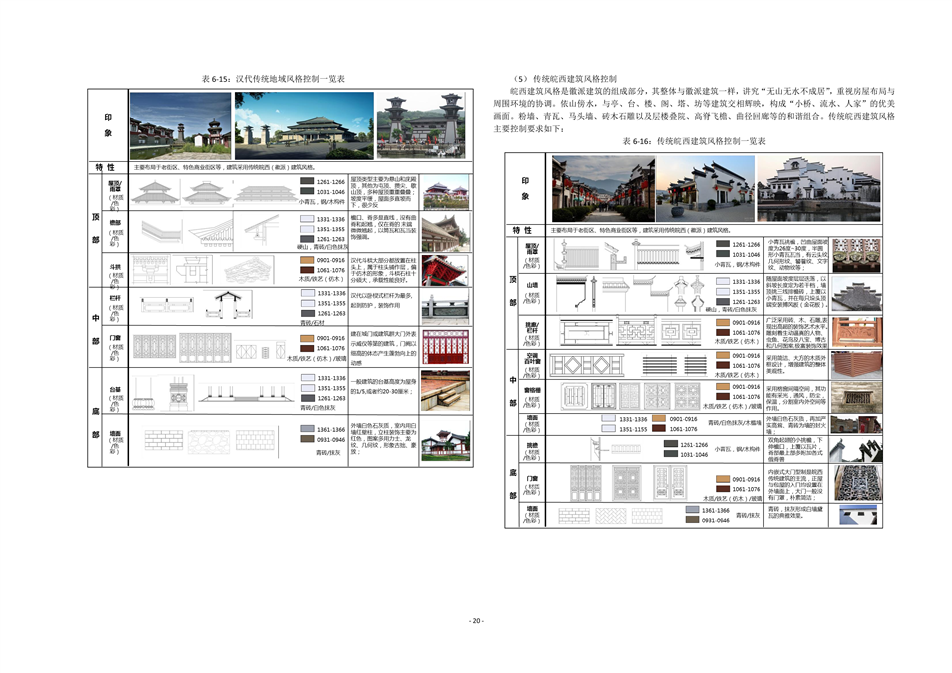Viewport: 952px width, 673px height.
Task: Open the twin watchtowers photo in table 6-15
Action: pos(423,126)
